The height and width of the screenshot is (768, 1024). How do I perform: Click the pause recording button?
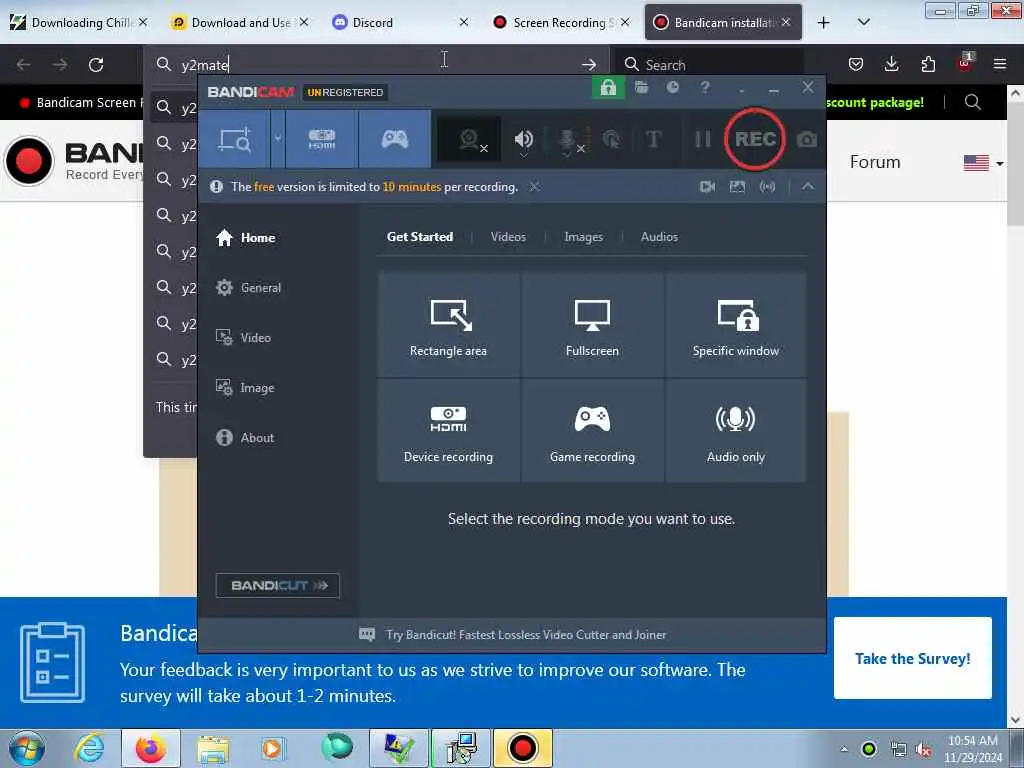pos(703,139)
